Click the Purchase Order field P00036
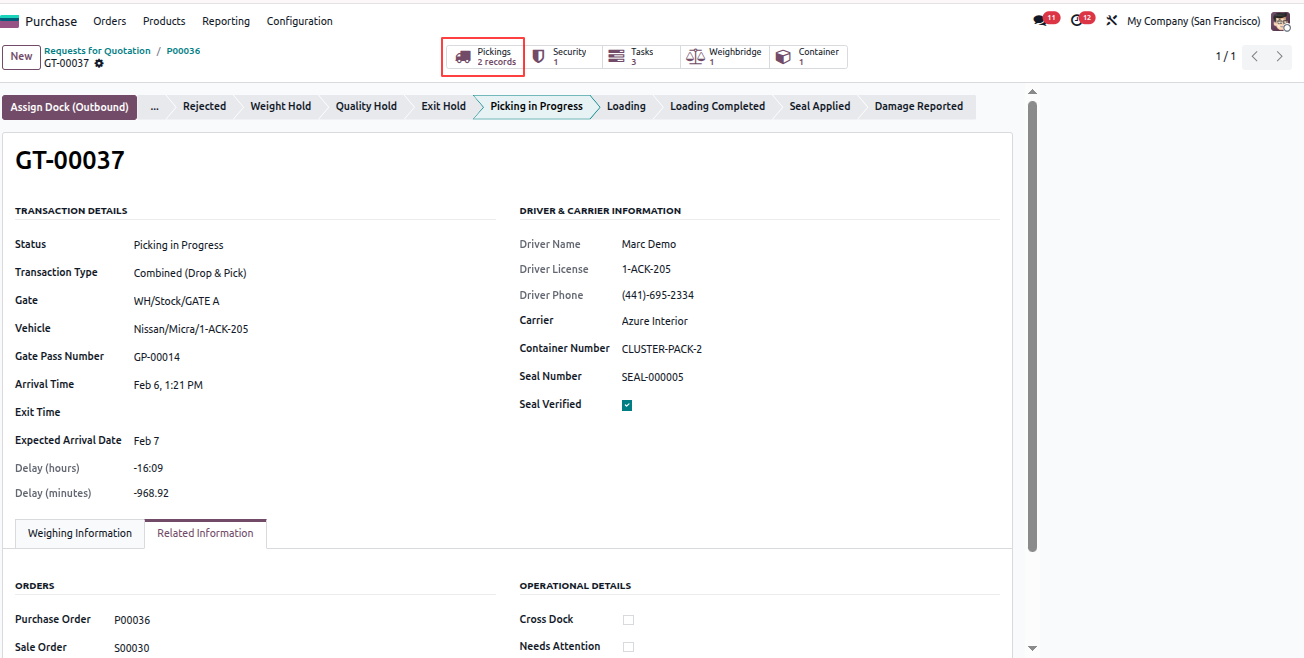 (x=132, y=620)
